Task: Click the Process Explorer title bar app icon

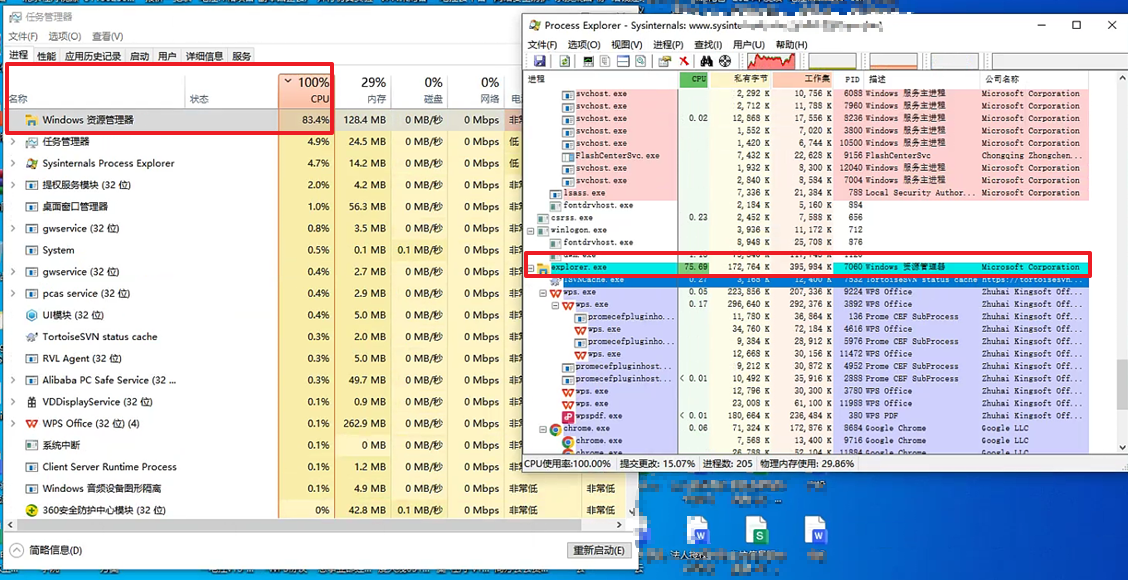Action: click(535, 25)
